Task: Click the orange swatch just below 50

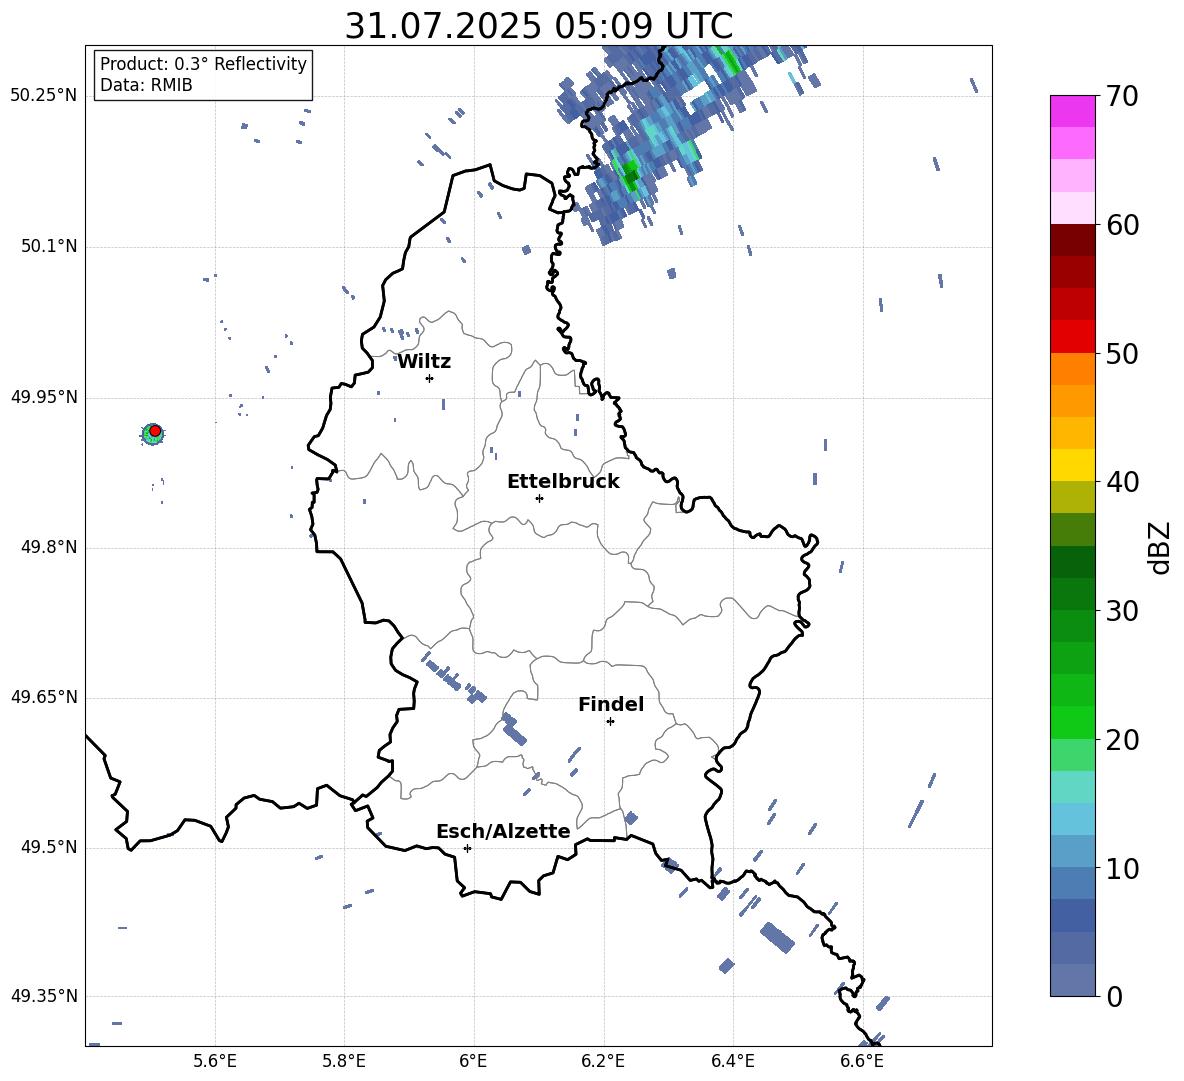Action: pos(1072,369)
